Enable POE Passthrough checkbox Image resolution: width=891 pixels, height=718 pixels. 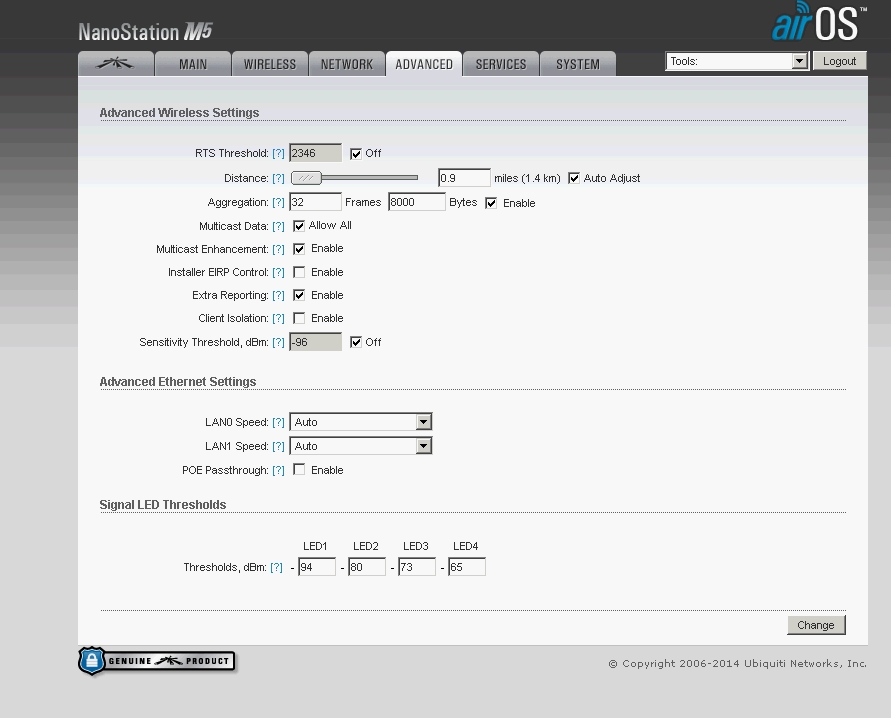coord(299,469)
